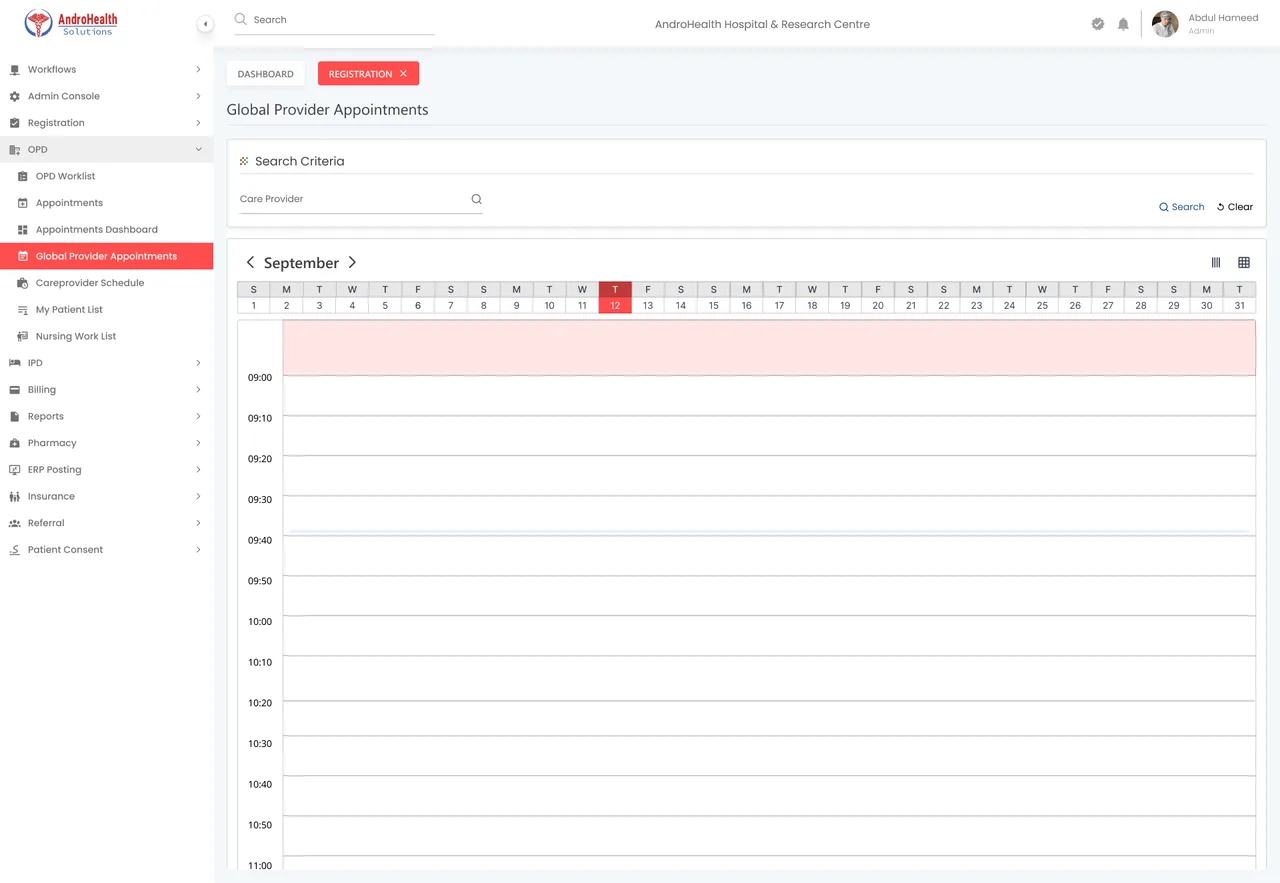Click the Pharmacy icon in sidebar
The image size is (1280, 883).
click(14, 443)
